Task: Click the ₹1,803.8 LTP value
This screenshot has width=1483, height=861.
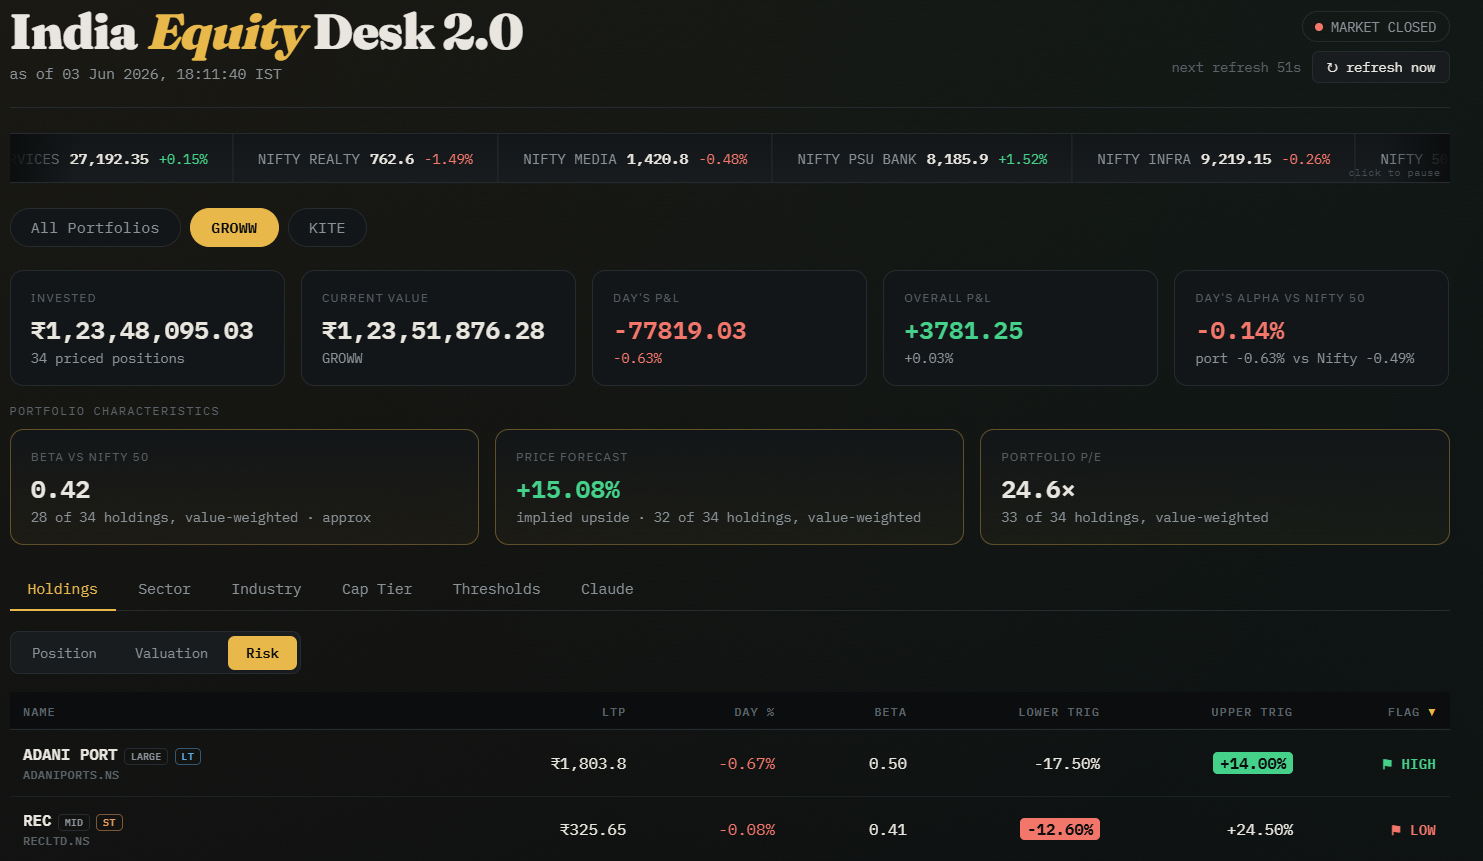Action: tap(589, 763)
